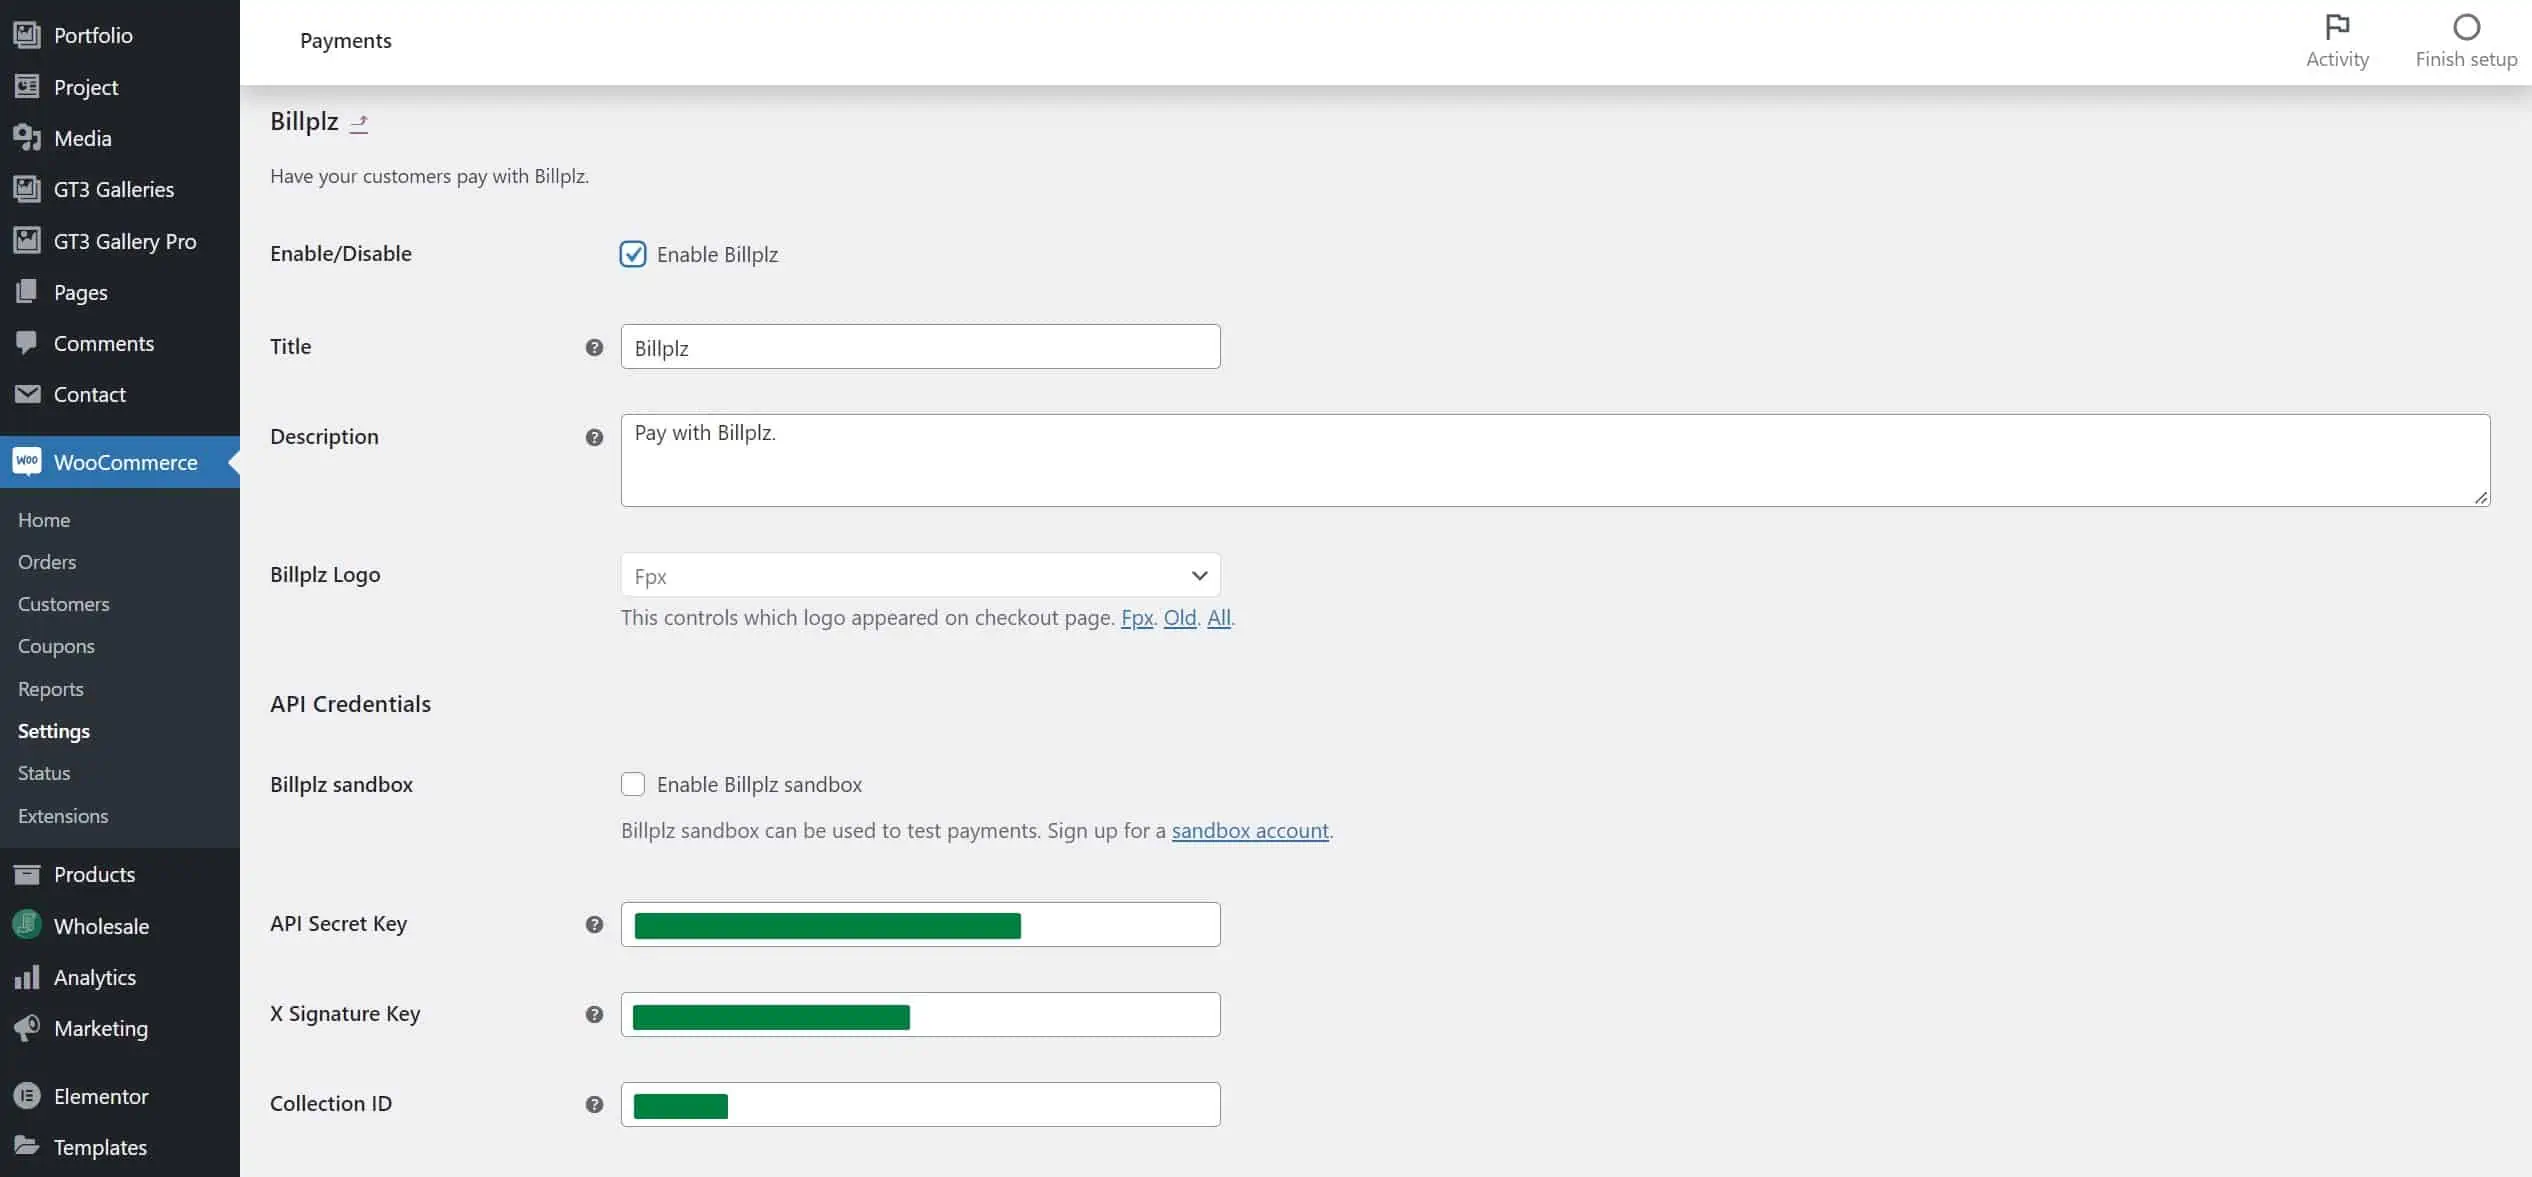The image size is (2532, 1177).
Task: Click the Project sidebar icon
Action: (27, 87)
